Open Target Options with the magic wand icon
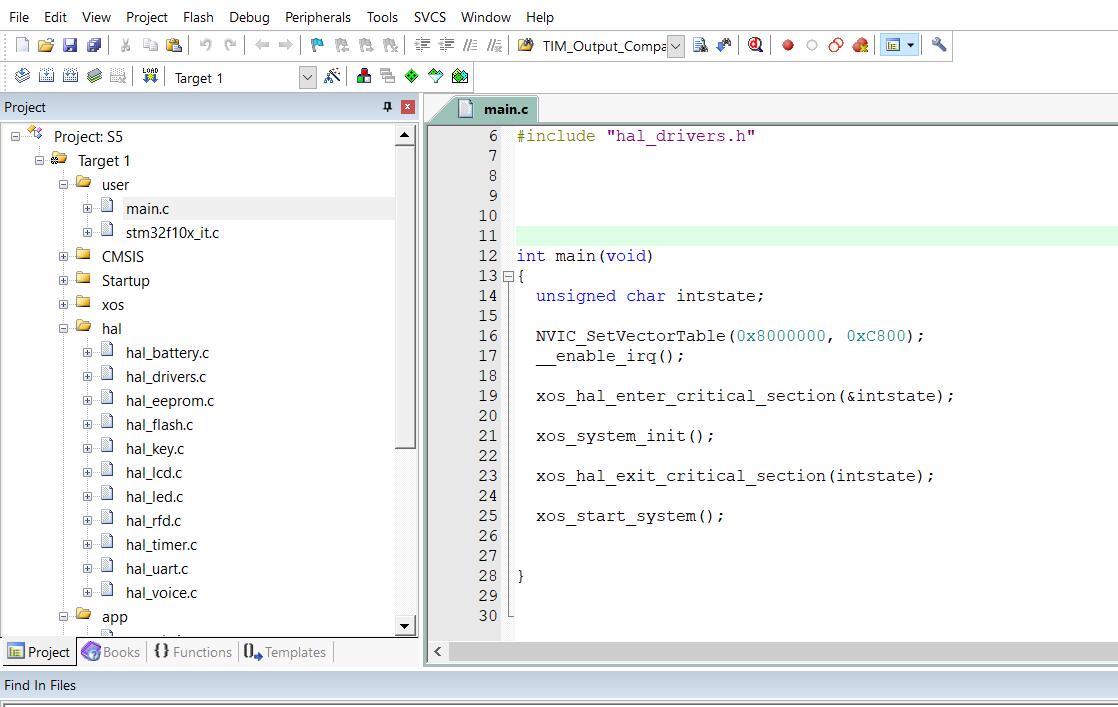 click(x=332, y=76)
